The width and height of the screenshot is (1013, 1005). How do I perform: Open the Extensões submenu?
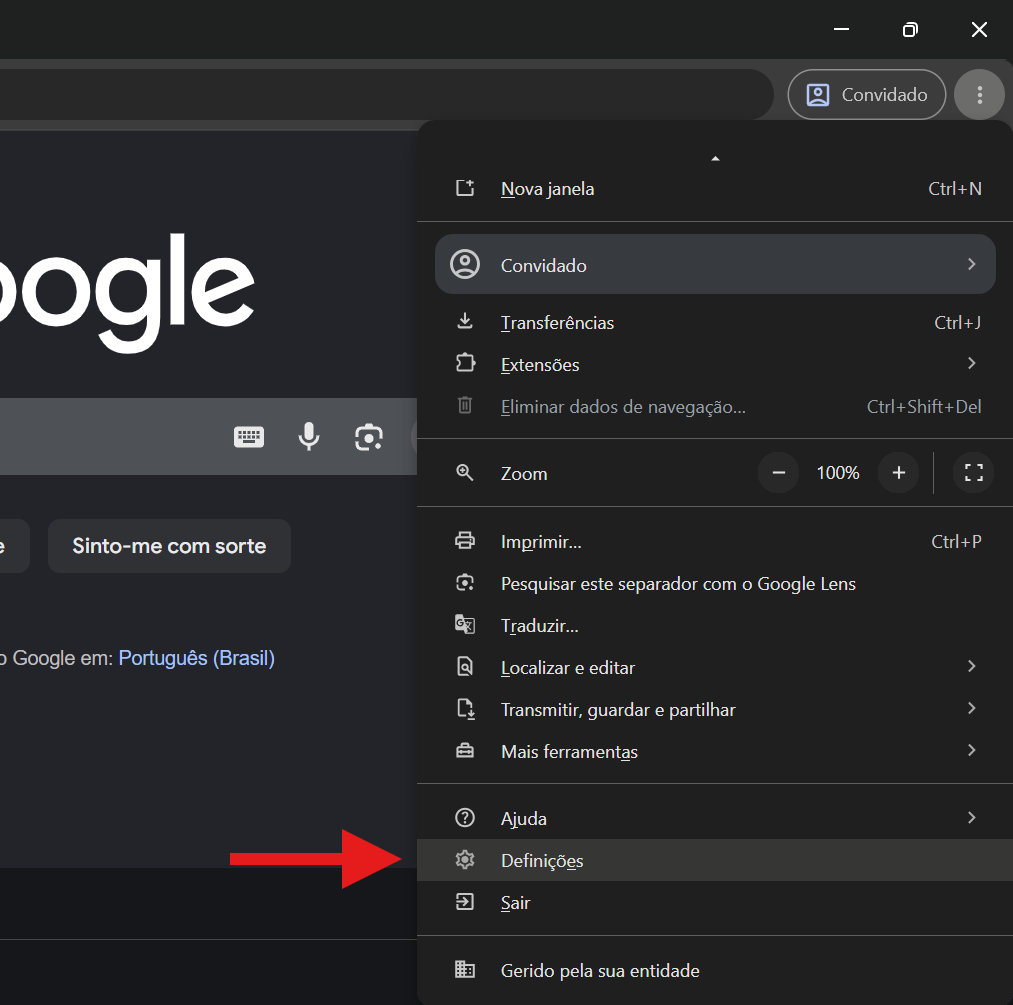click(715, 364)
